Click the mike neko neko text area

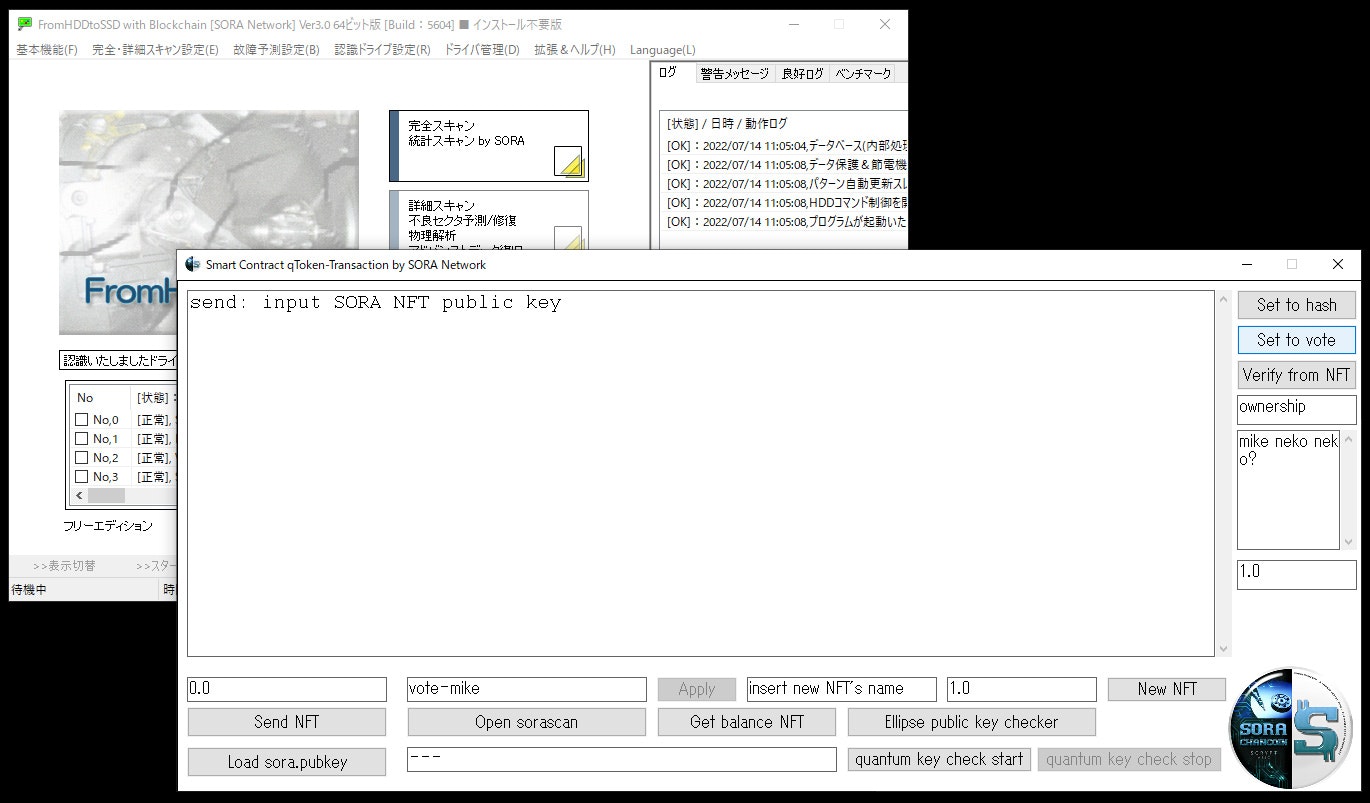(x=1288, y=490)
